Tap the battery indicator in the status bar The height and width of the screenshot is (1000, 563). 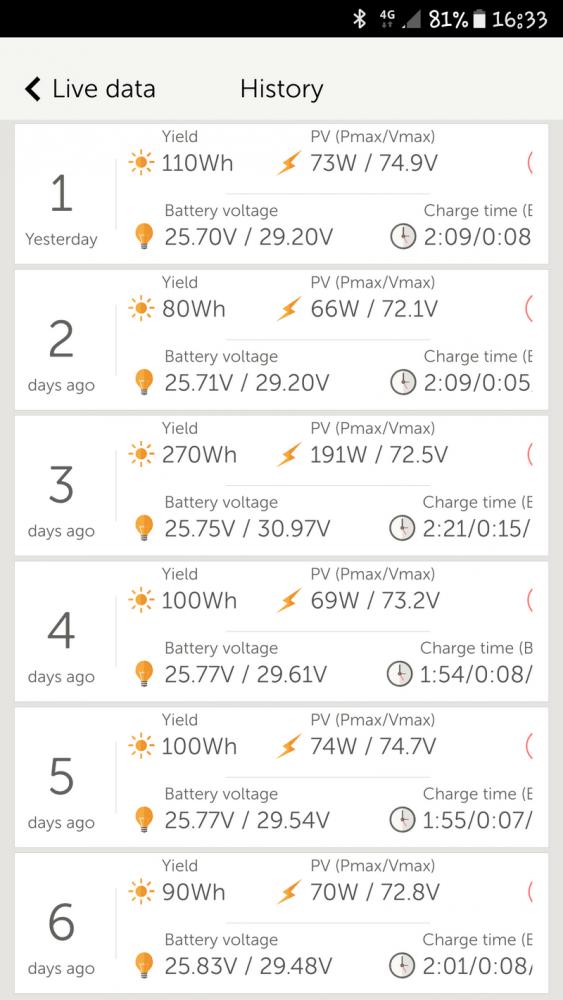pos(479,19)
